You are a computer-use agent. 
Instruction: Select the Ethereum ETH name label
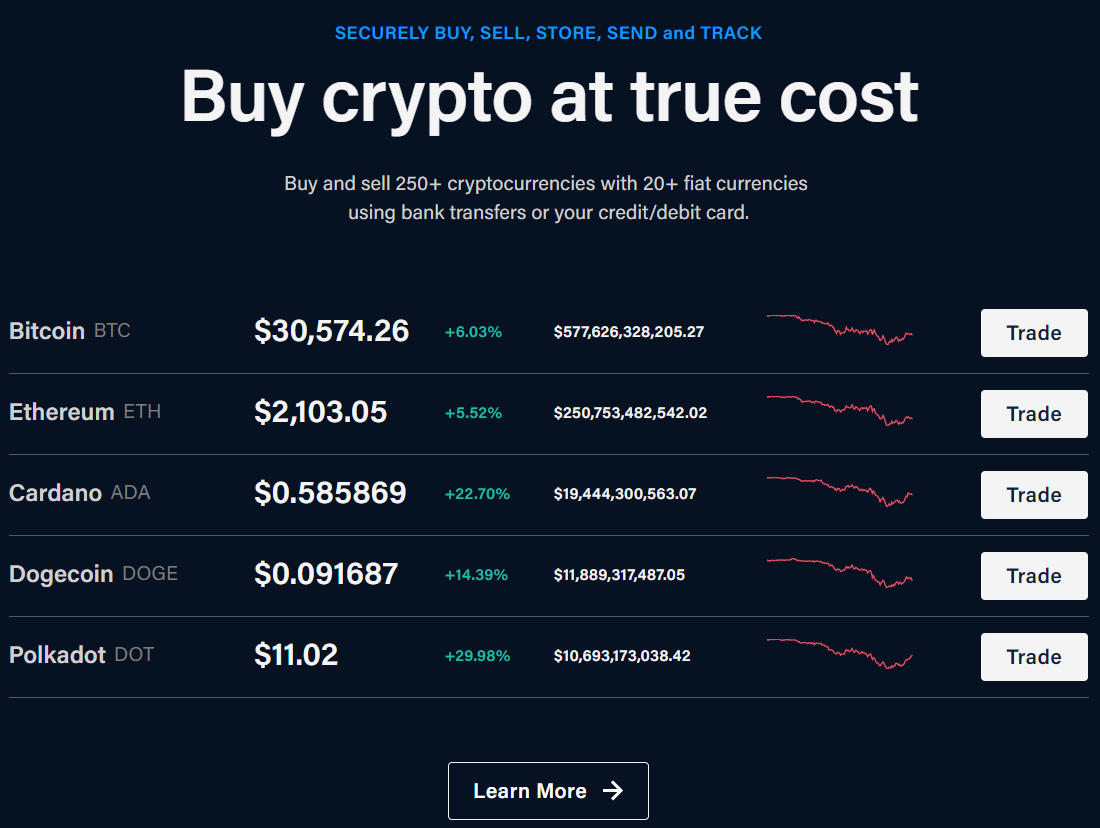point(85,412)
